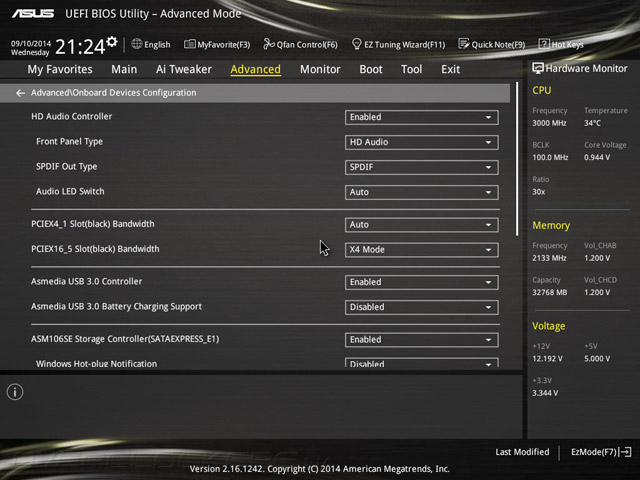Click the 2133 MHz memory frequency value
The width and height of the screenshot is (640, 480).
tap(549, 258)
